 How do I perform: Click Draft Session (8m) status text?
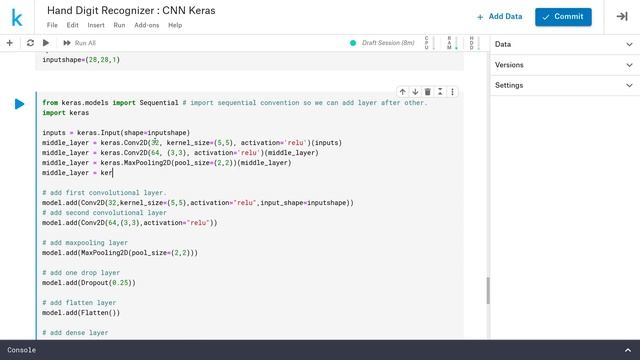point(388,43)
